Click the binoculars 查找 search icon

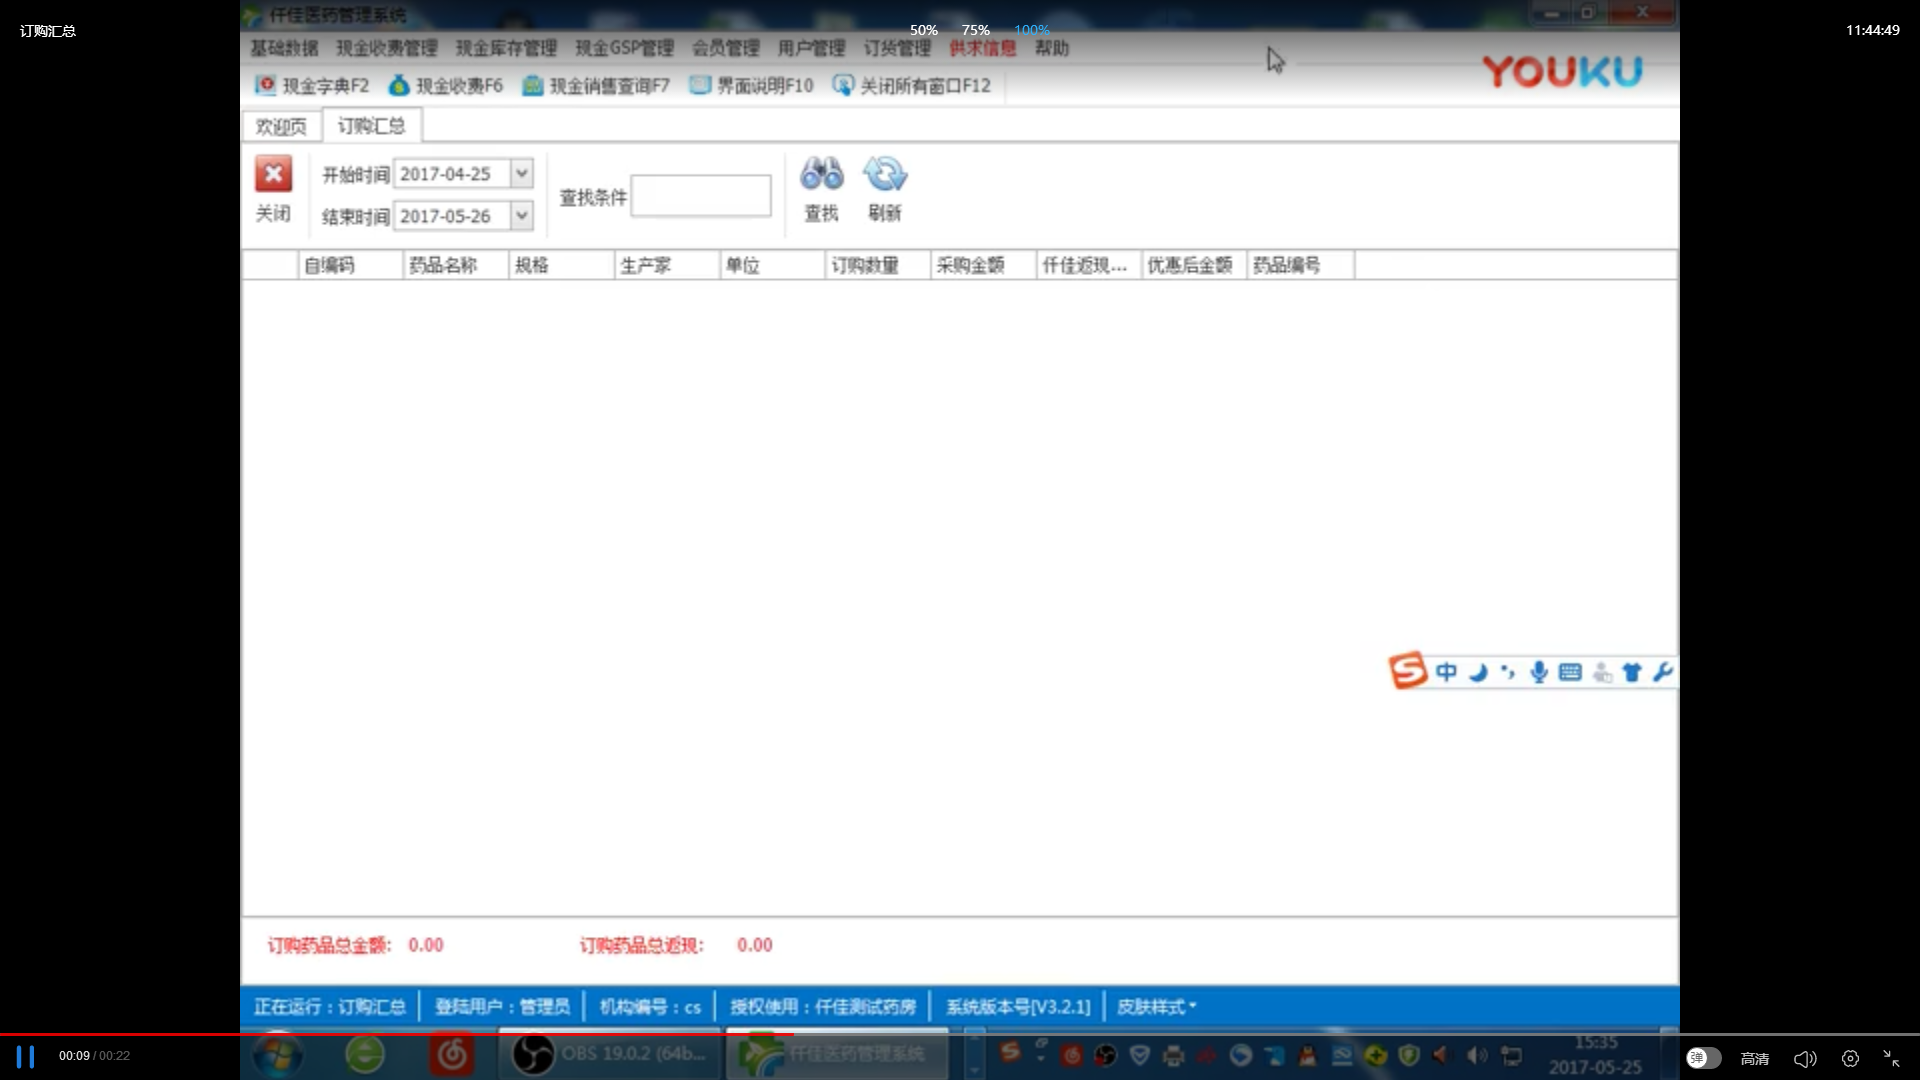pos(822,174)
